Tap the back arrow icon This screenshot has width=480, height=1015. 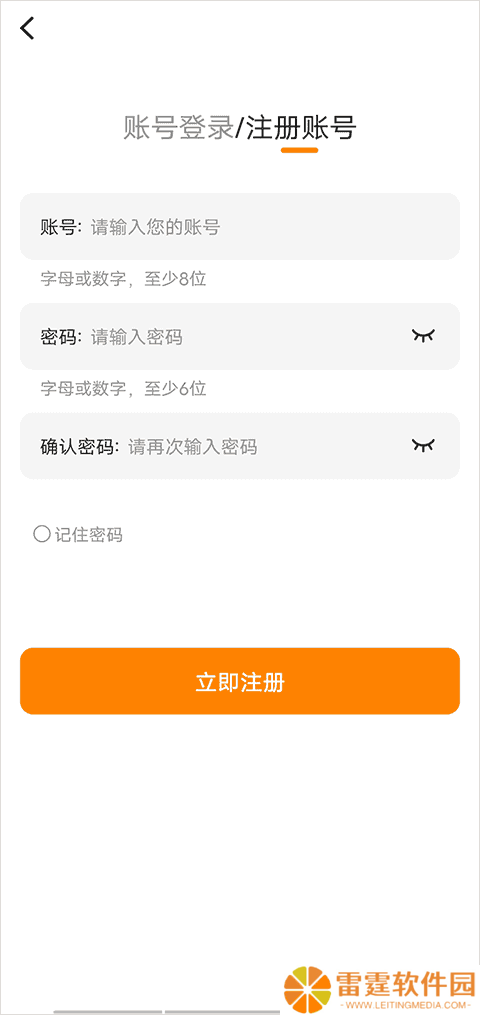click(27, 28)
